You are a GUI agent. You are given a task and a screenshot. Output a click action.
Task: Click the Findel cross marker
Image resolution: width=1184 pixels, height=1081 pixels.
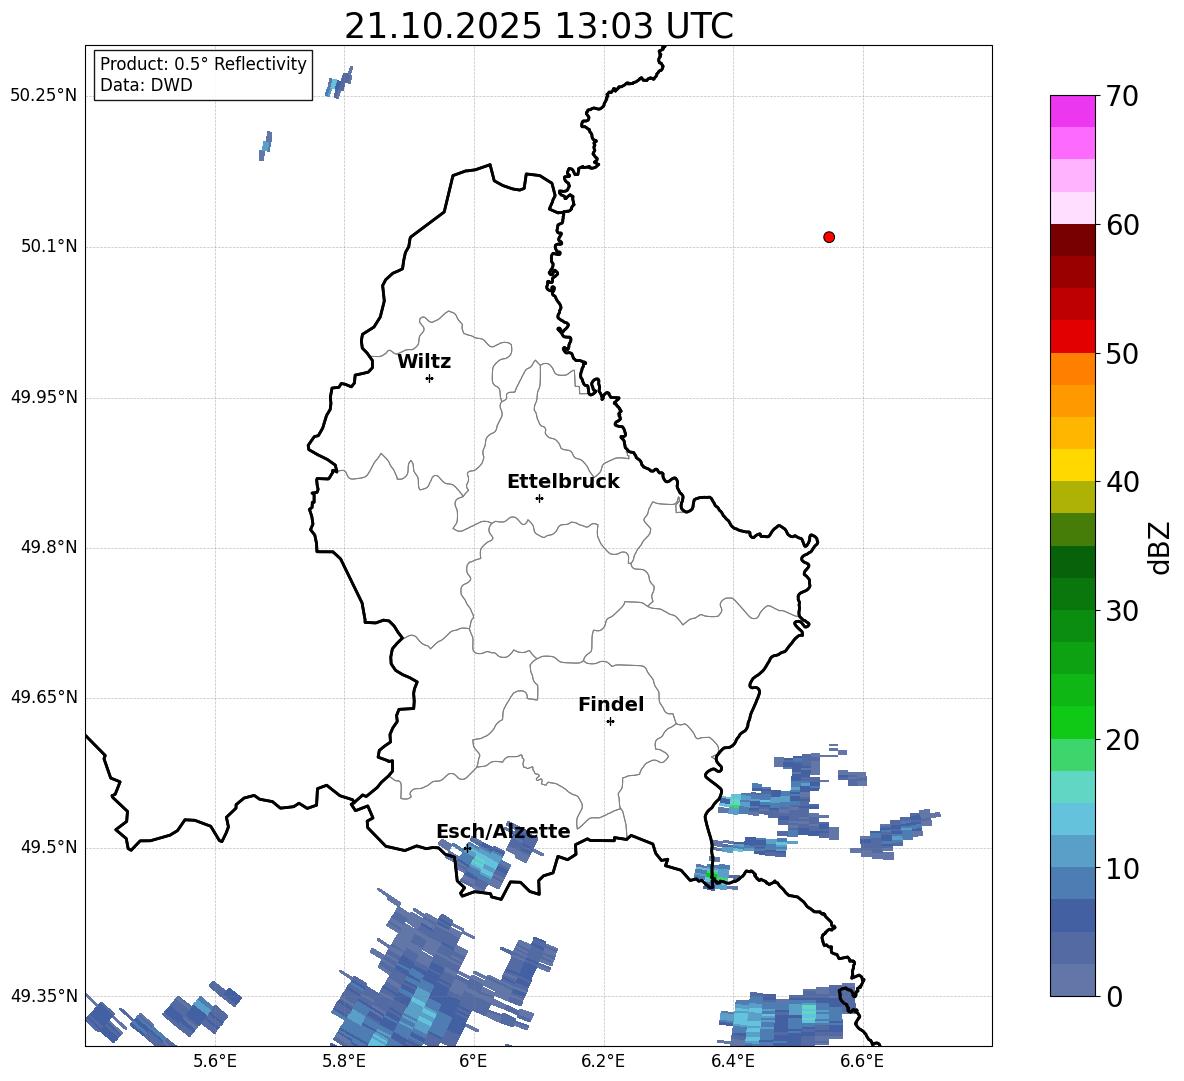610,722
